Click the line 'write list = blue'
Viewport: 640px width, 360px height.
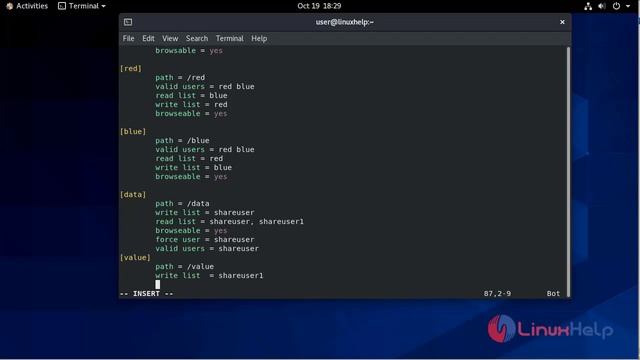193,167
